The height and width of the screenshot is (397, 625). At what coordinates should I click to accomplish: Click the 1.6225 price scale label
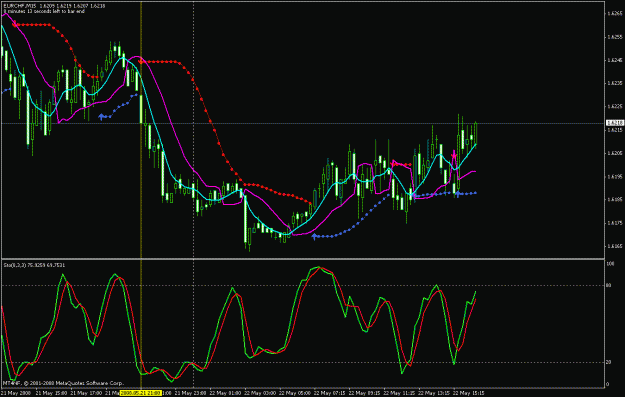coord(615,106)
